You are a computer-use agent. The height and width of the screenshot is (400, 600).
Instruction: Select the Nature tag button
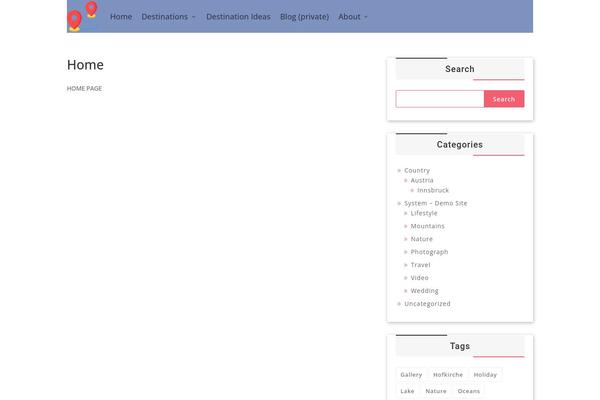coord(436,391)
